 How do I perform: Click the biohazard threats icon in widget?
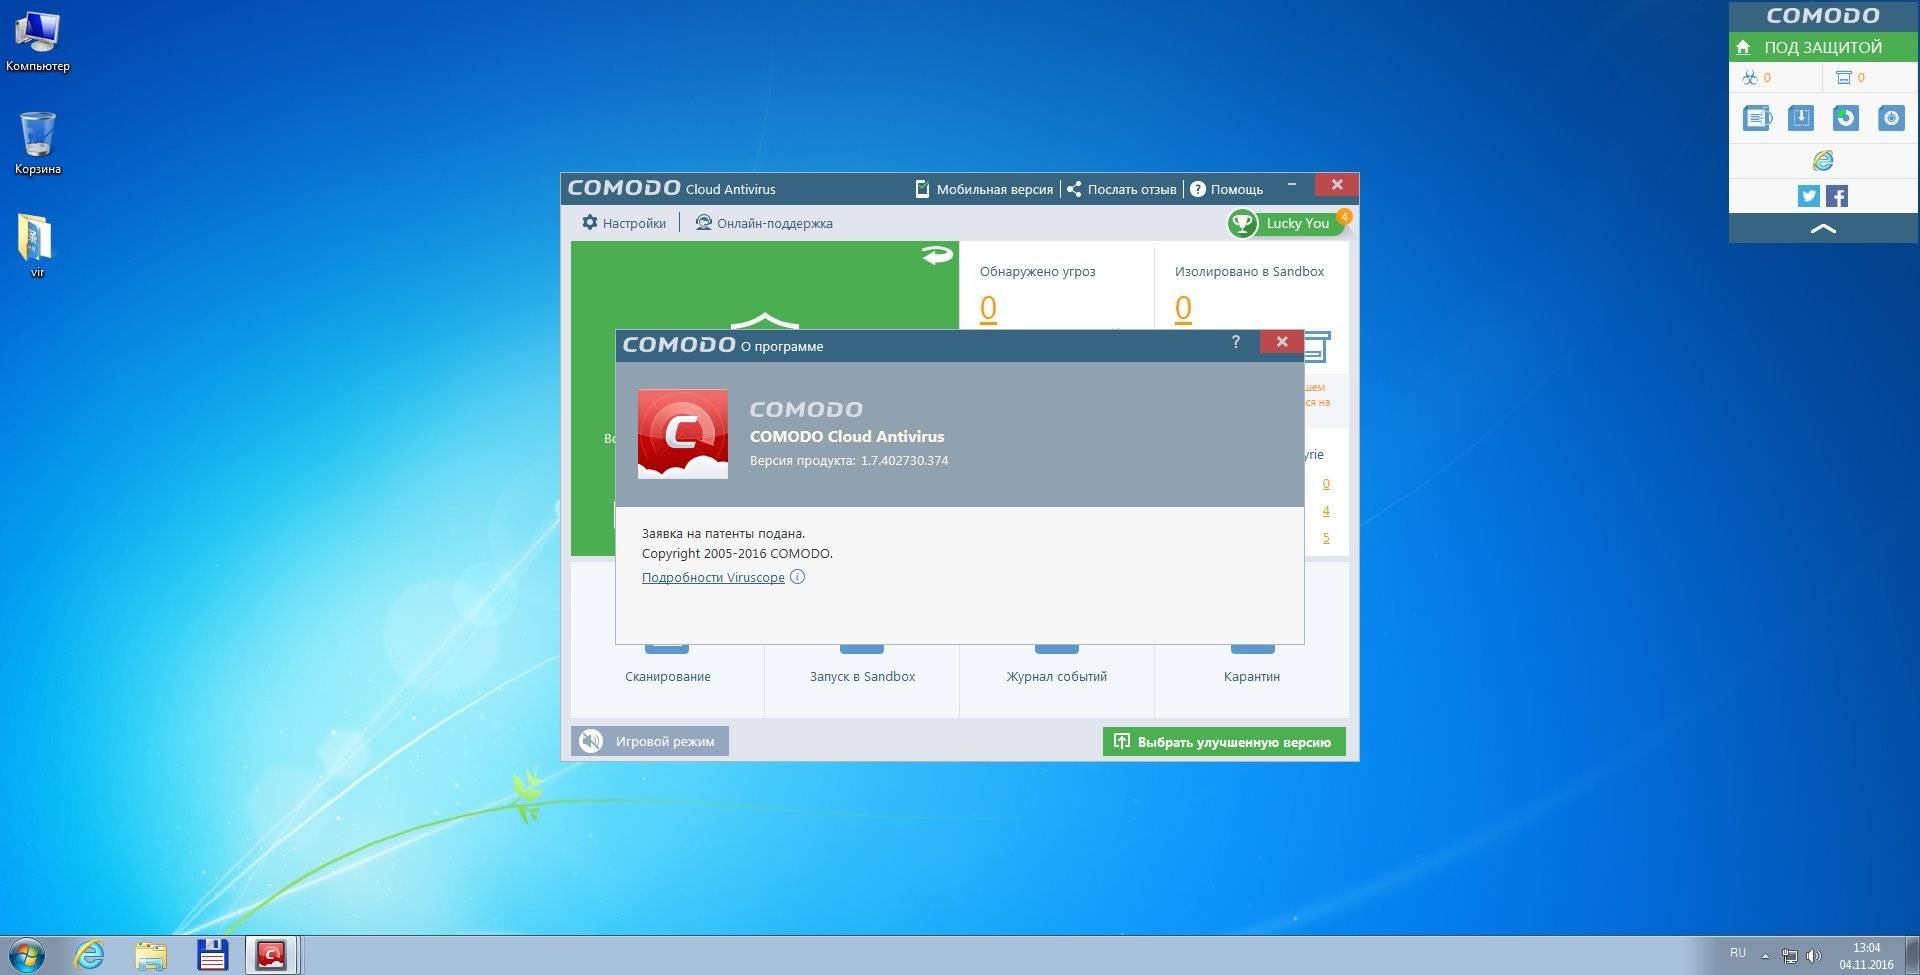click(1749, 77)
